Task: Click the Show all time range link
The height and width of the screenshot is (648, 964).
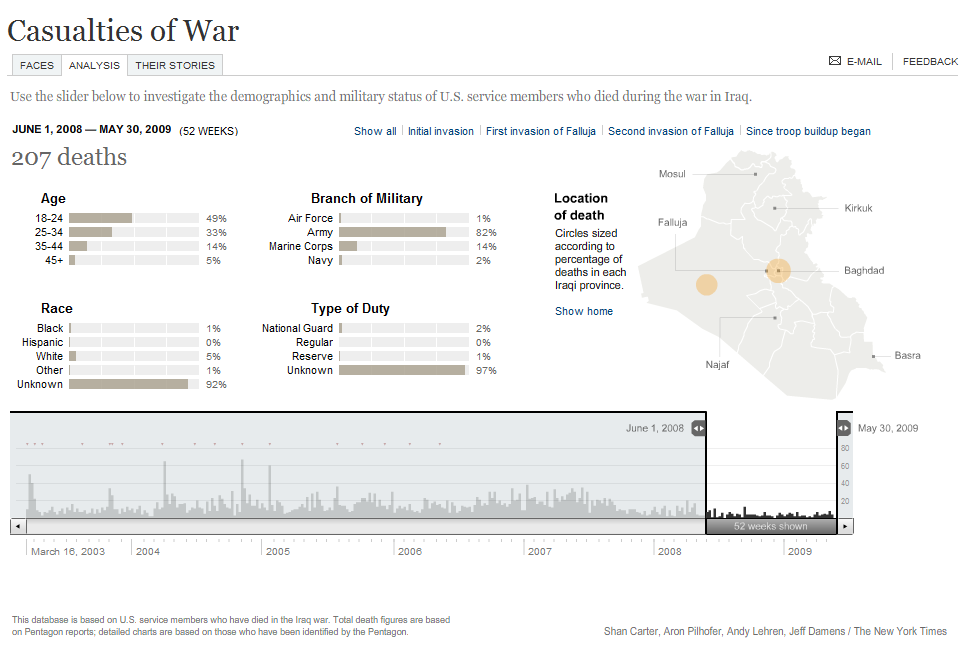Action: (x=375, y=131)
